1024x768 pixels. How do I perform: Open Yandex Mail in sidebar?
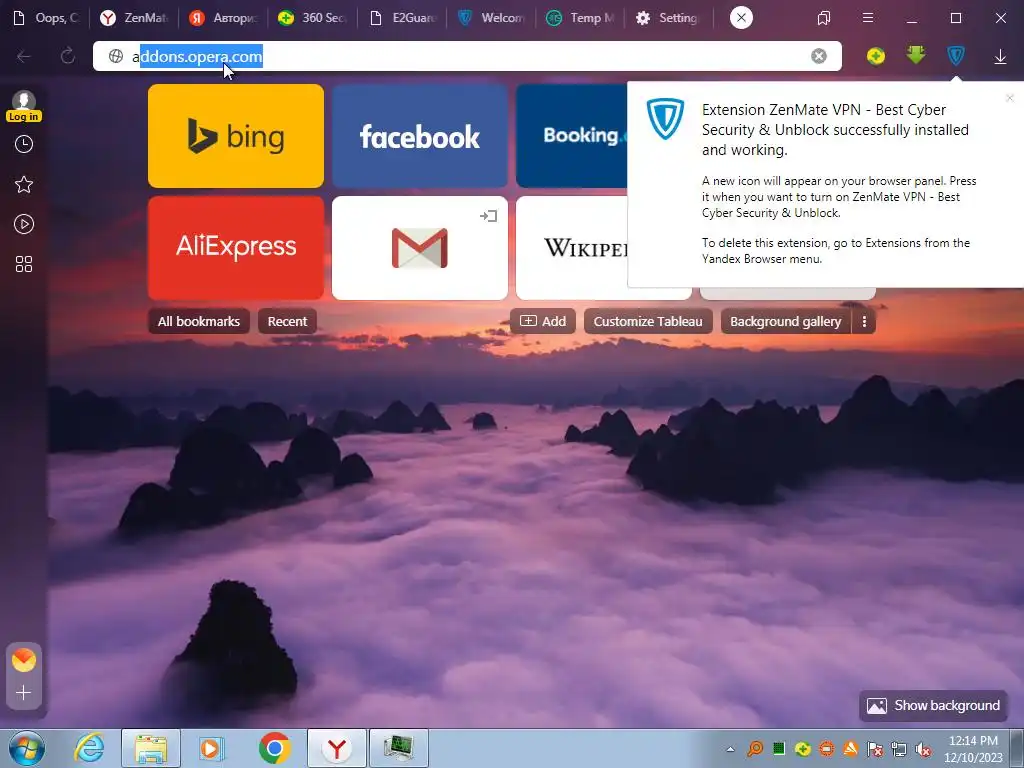coord(24,660)
